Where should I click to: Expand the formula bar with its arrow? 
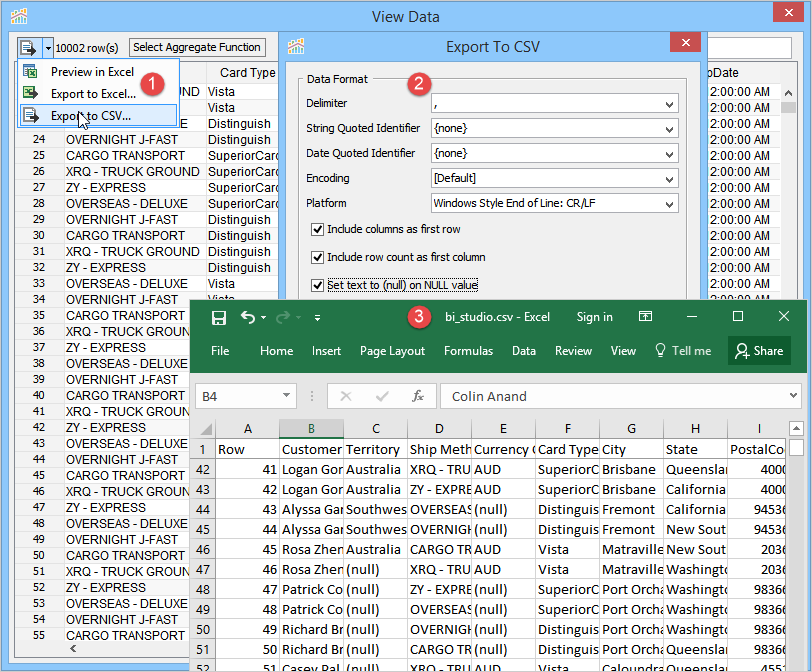click(x=793, y=396)
